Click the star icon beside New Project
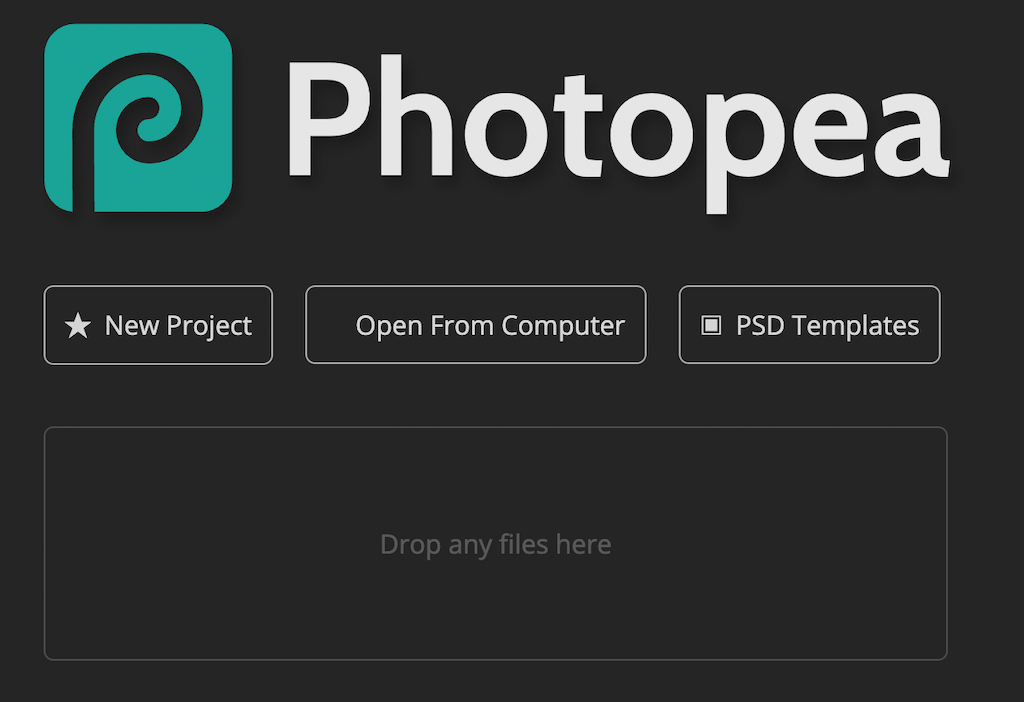 [77, 326]
